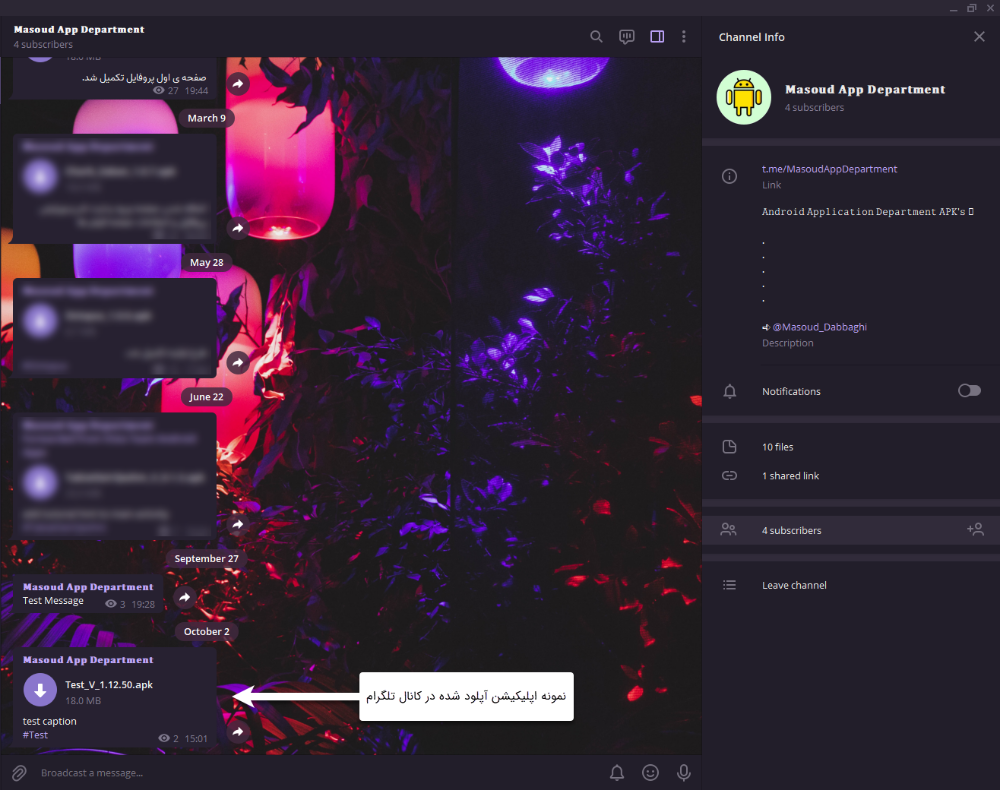Forward the message sent at 19:44
This screenshot has height=790, width=1000.
tap(238, 84)
